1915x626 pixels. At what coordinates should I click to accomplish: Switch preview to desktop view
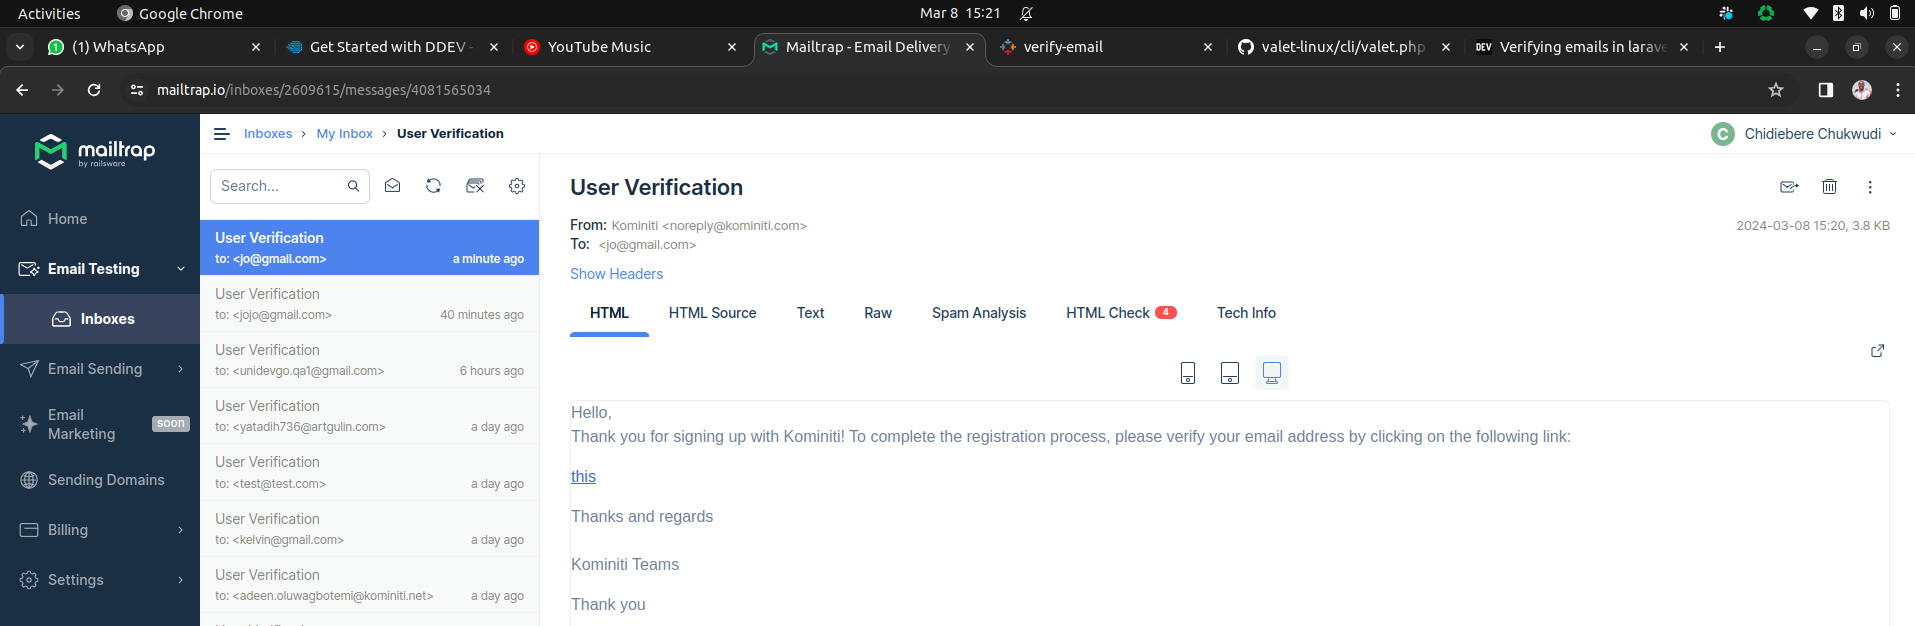coord(1272,373)
